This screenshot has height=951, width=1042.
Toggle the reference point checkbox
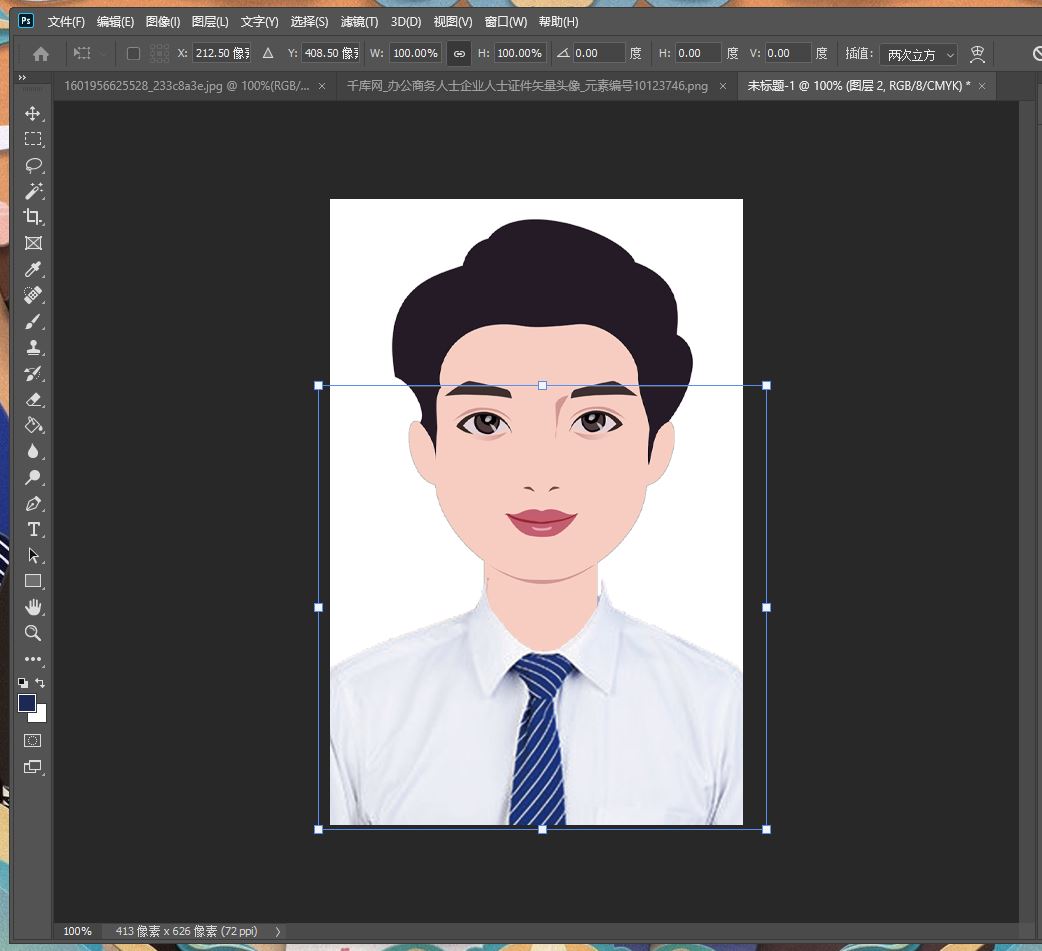(133, 53)
